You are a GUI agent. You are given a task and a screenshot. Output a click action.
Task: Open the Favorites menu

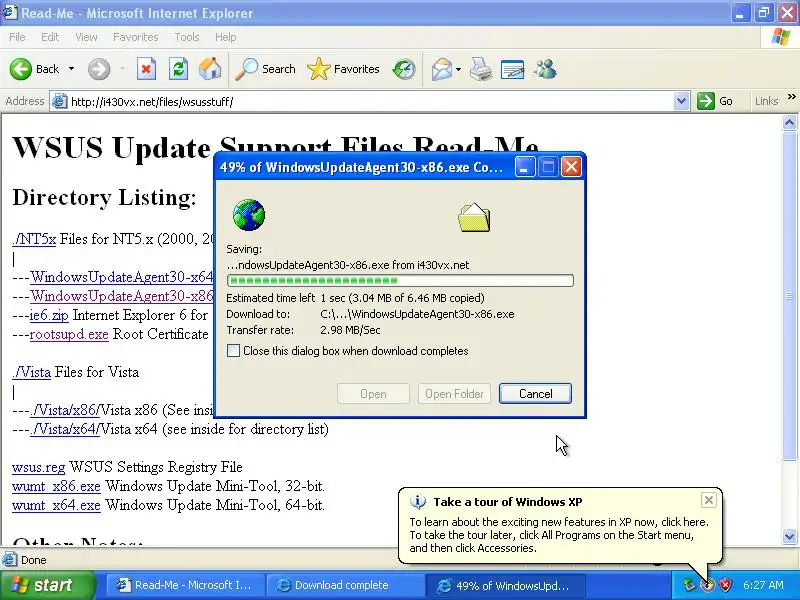136,37
